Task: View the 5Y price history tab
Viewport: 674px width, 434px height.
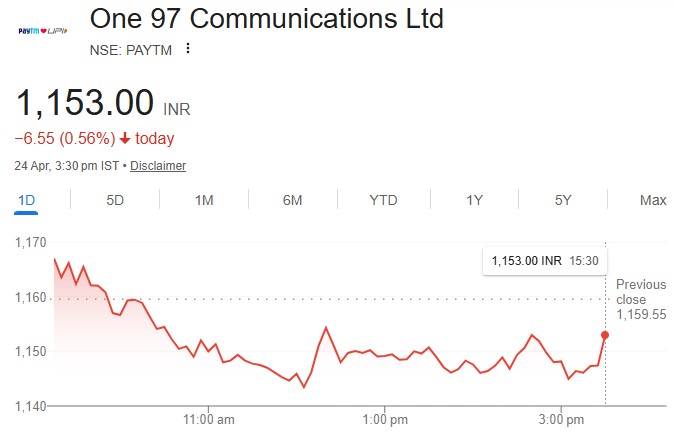Action: point(563,200)
